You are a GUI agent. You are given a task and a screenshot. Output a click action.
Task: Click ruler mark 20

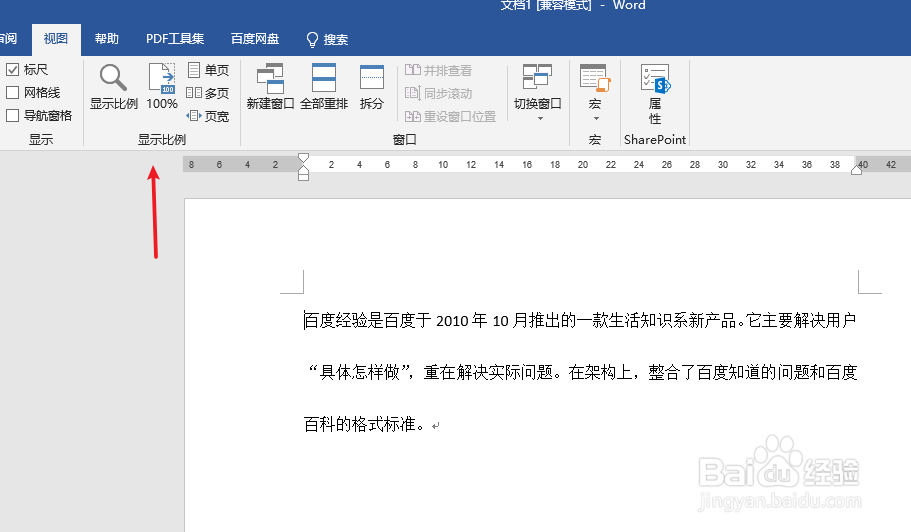[583, 165]
